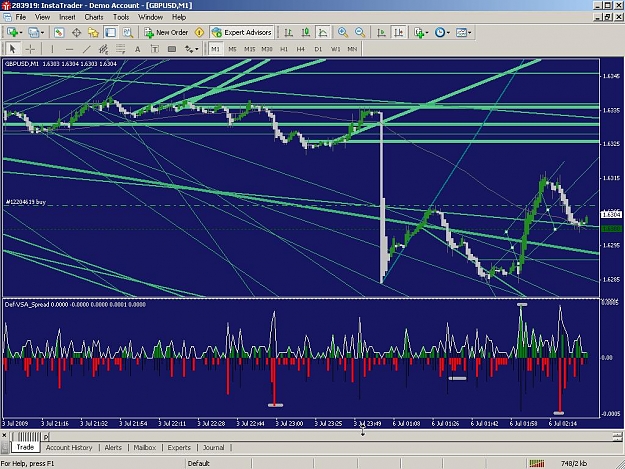Select the D1 timeframe
This screenshot has height=469, width=625.
[x=318, y=49]
